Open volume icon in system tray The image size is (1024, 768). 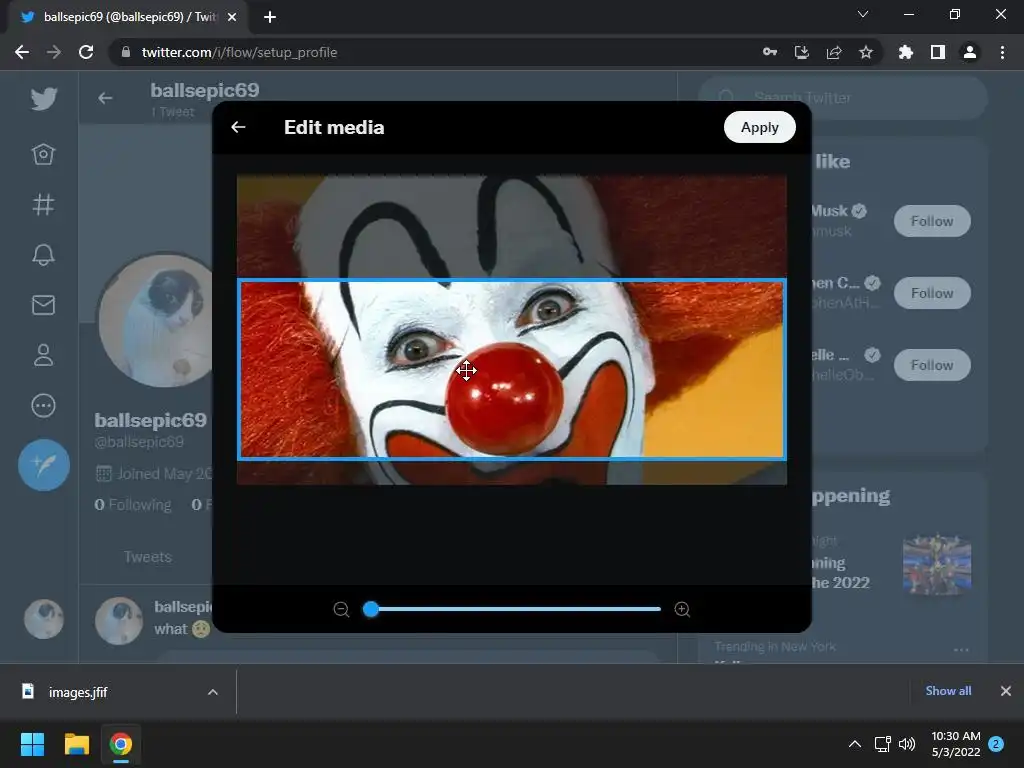pyautogui.click(x=907, y=744)
